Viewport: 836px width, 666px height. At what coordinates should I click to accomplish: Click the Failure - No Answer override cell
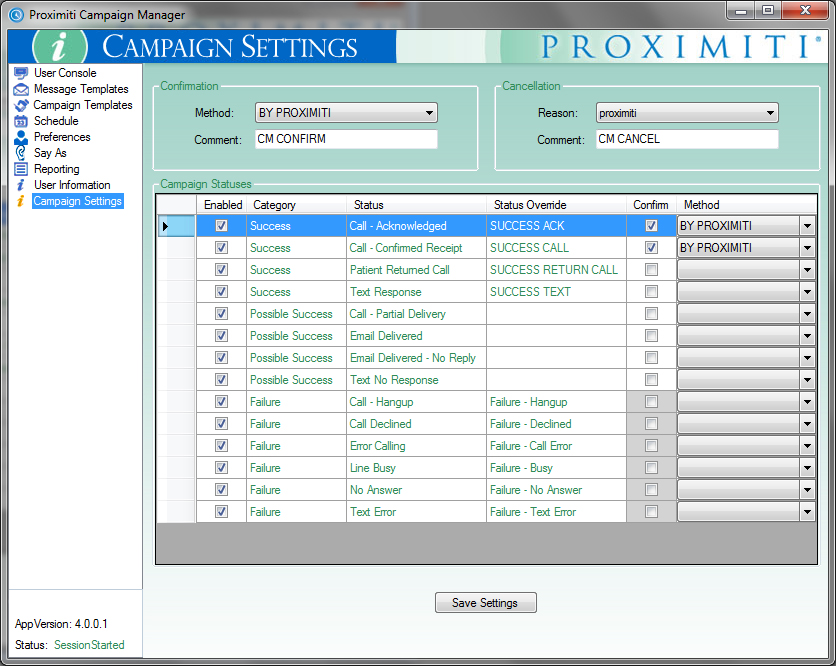tap(556, 490)
